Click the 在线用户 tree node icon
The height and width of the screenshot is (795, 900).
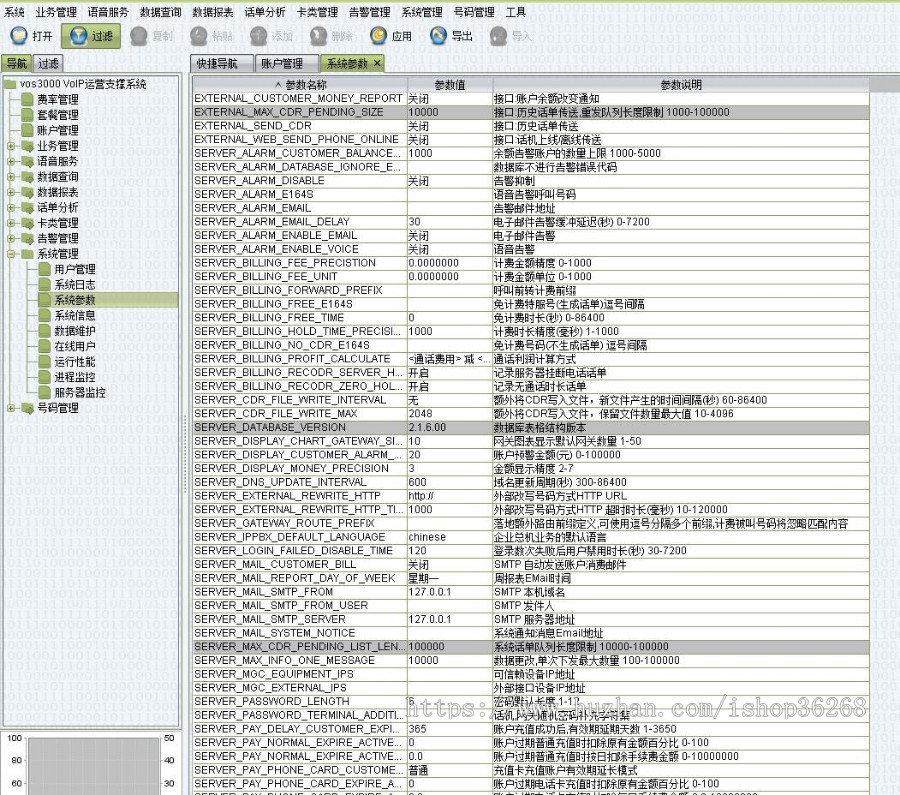[45, 346]
